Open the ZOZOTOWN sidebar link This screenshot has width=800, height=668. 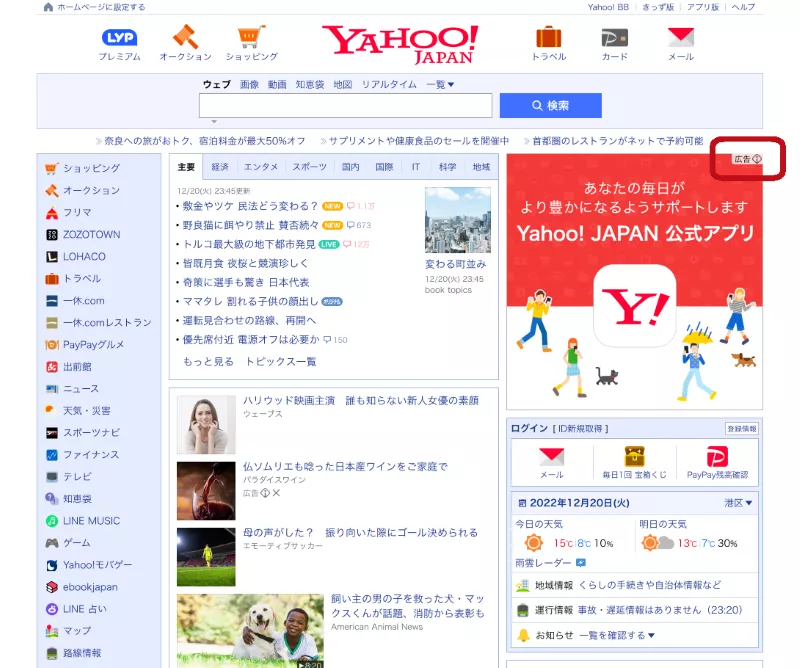click(x=91, y=234)
